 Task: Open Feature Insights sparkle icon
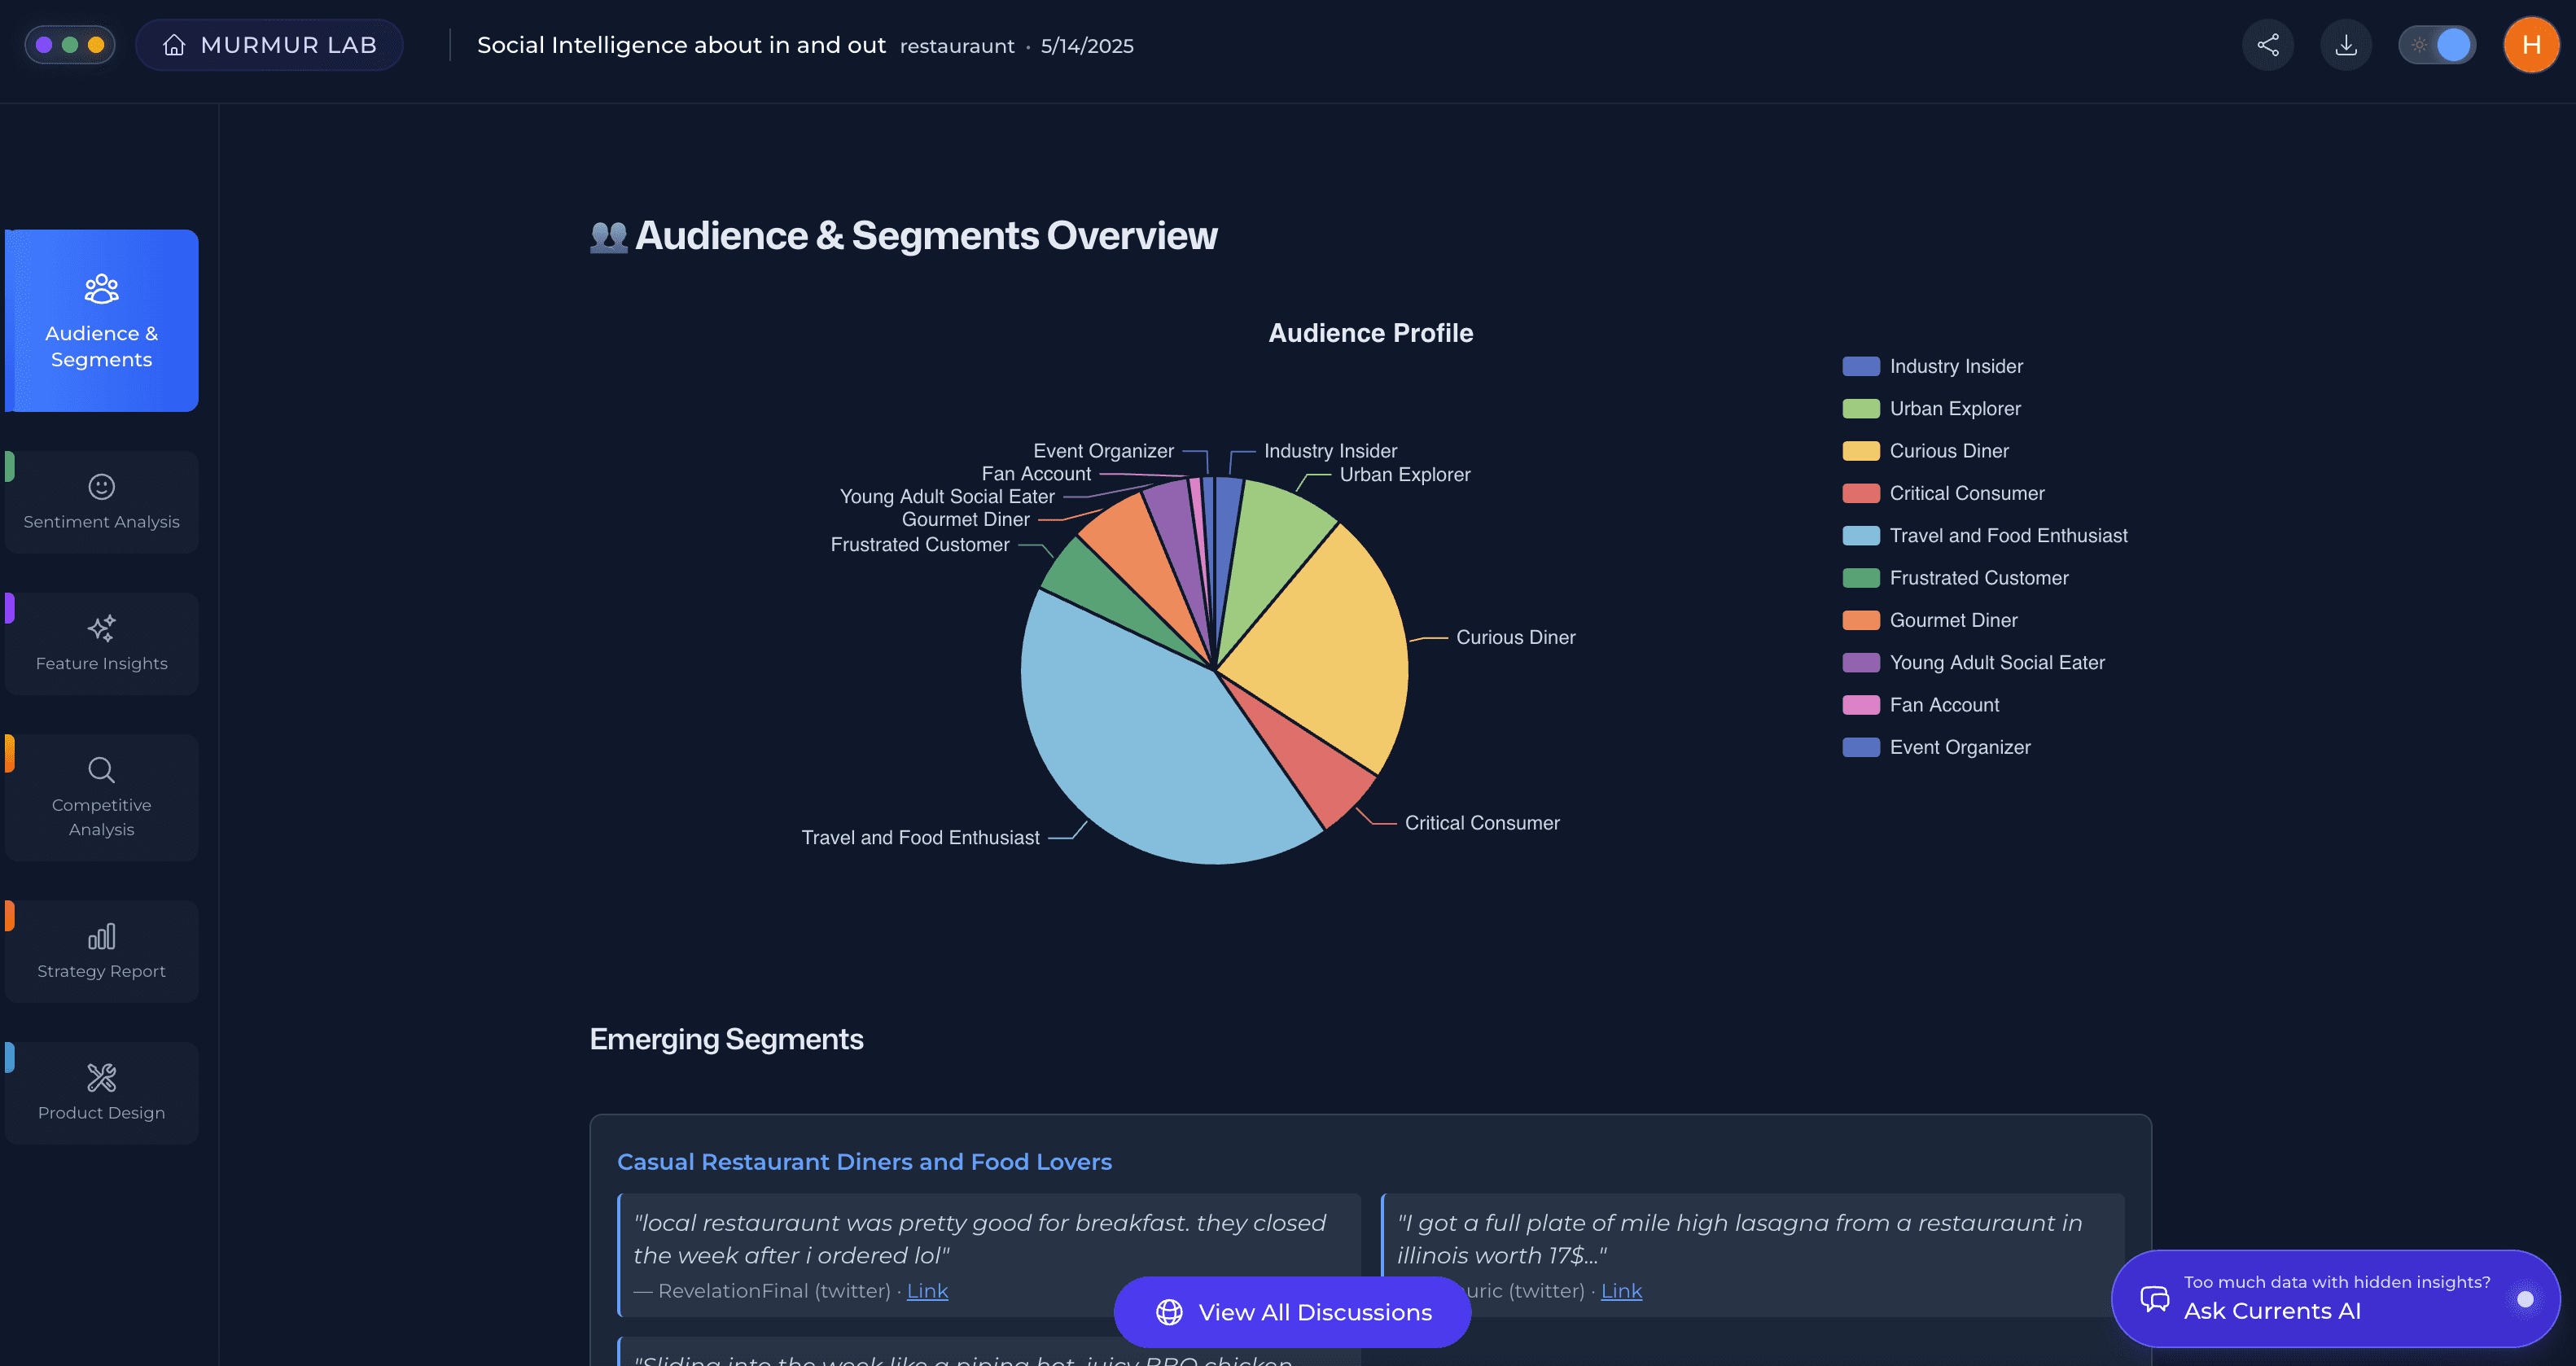101,629
